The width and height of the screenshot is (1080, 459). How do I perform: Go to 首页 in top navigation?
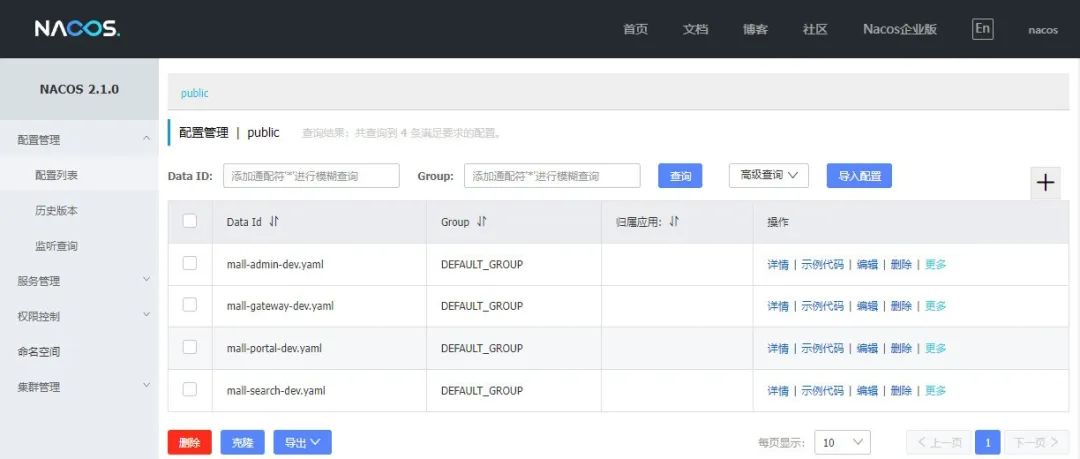coord(635,30)
